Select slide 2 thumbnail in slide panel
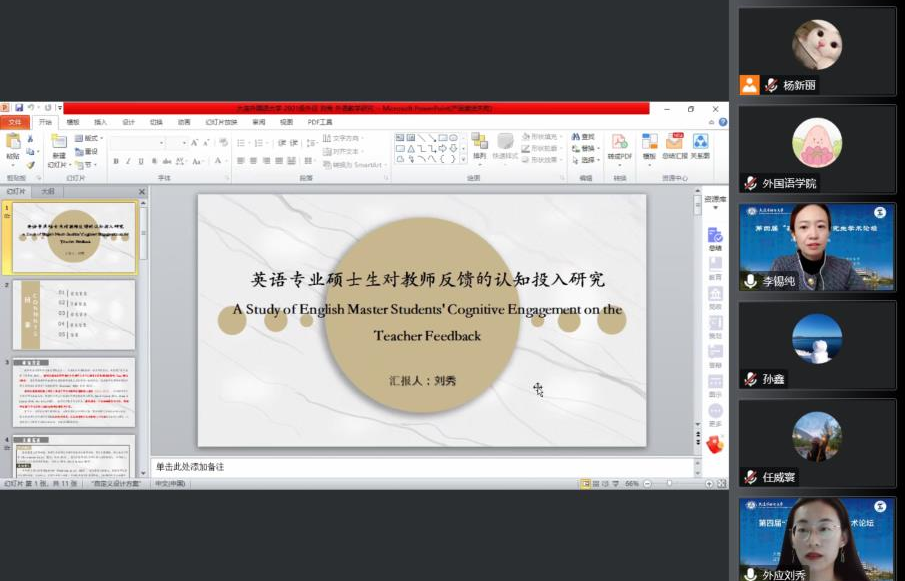Screen dimensions: 905x581 click(73, 315)
